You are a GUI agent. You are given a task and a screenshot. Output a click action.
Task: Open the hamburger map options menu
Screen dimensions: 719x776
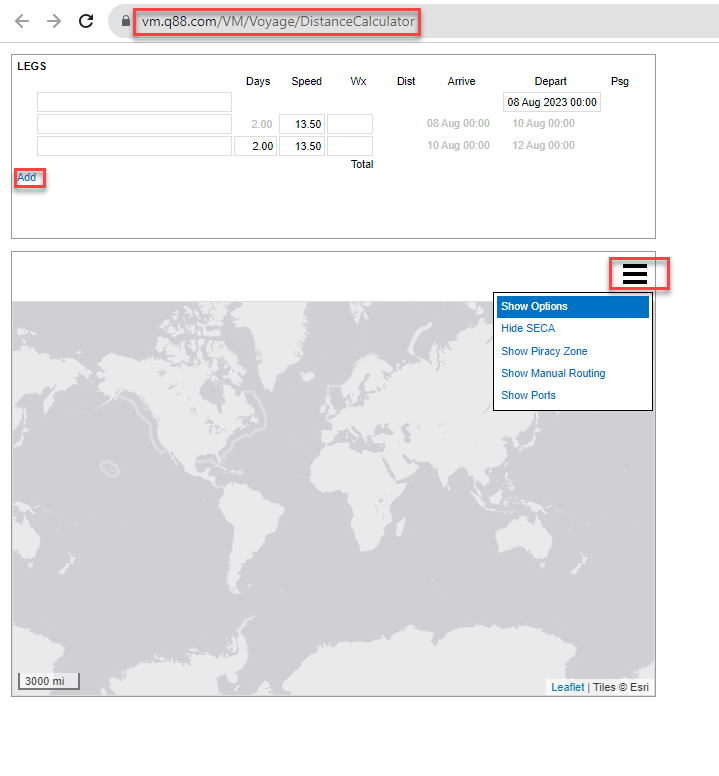(635, 273)
